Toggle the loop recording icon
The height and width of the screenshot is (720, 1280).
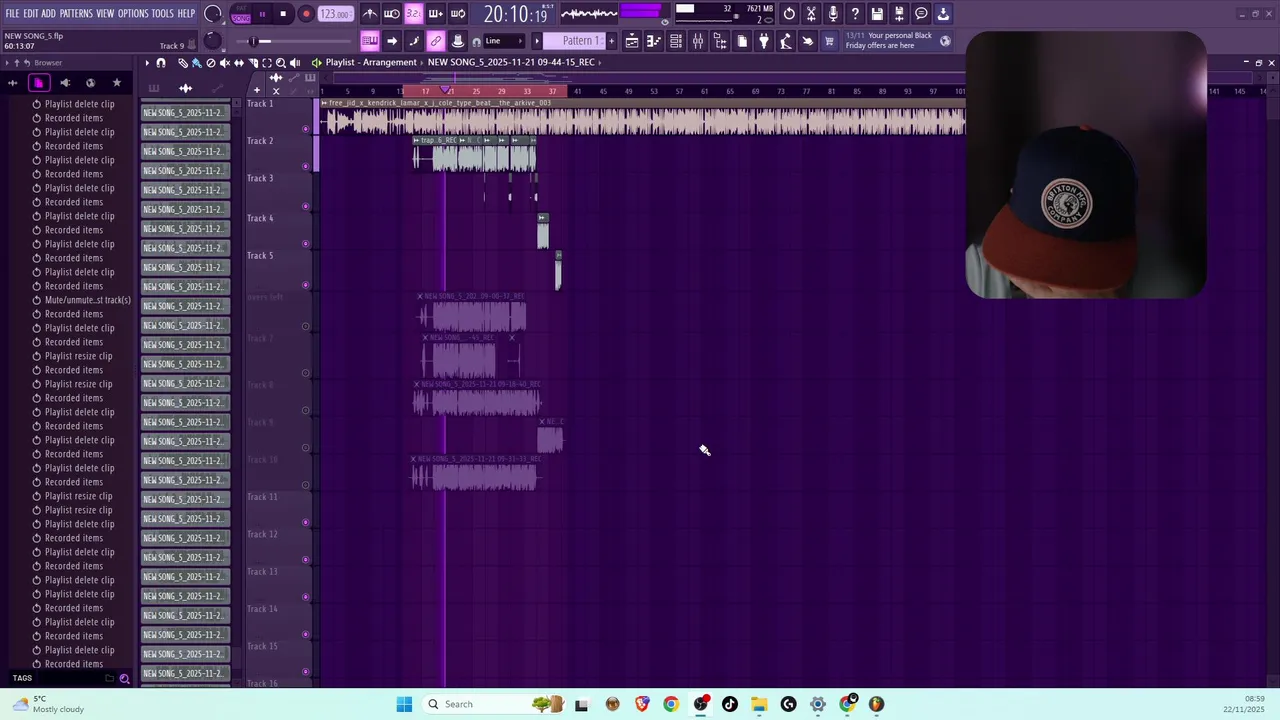[457, 14]
